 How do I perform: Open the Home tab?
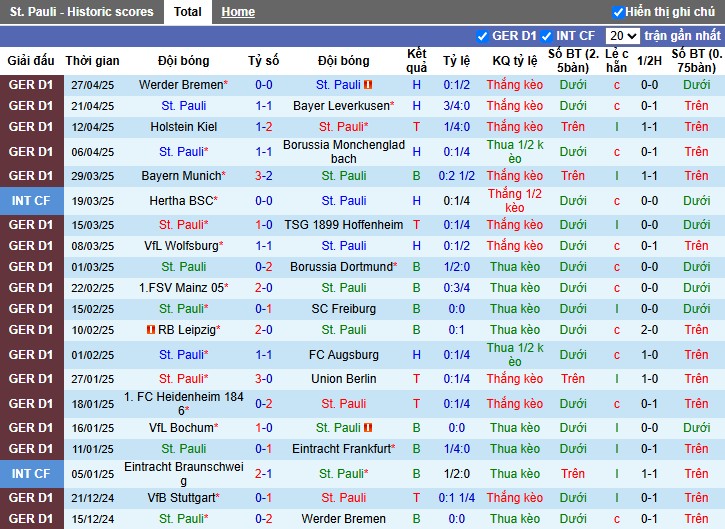pyautogui.click(x=238, y=12)
